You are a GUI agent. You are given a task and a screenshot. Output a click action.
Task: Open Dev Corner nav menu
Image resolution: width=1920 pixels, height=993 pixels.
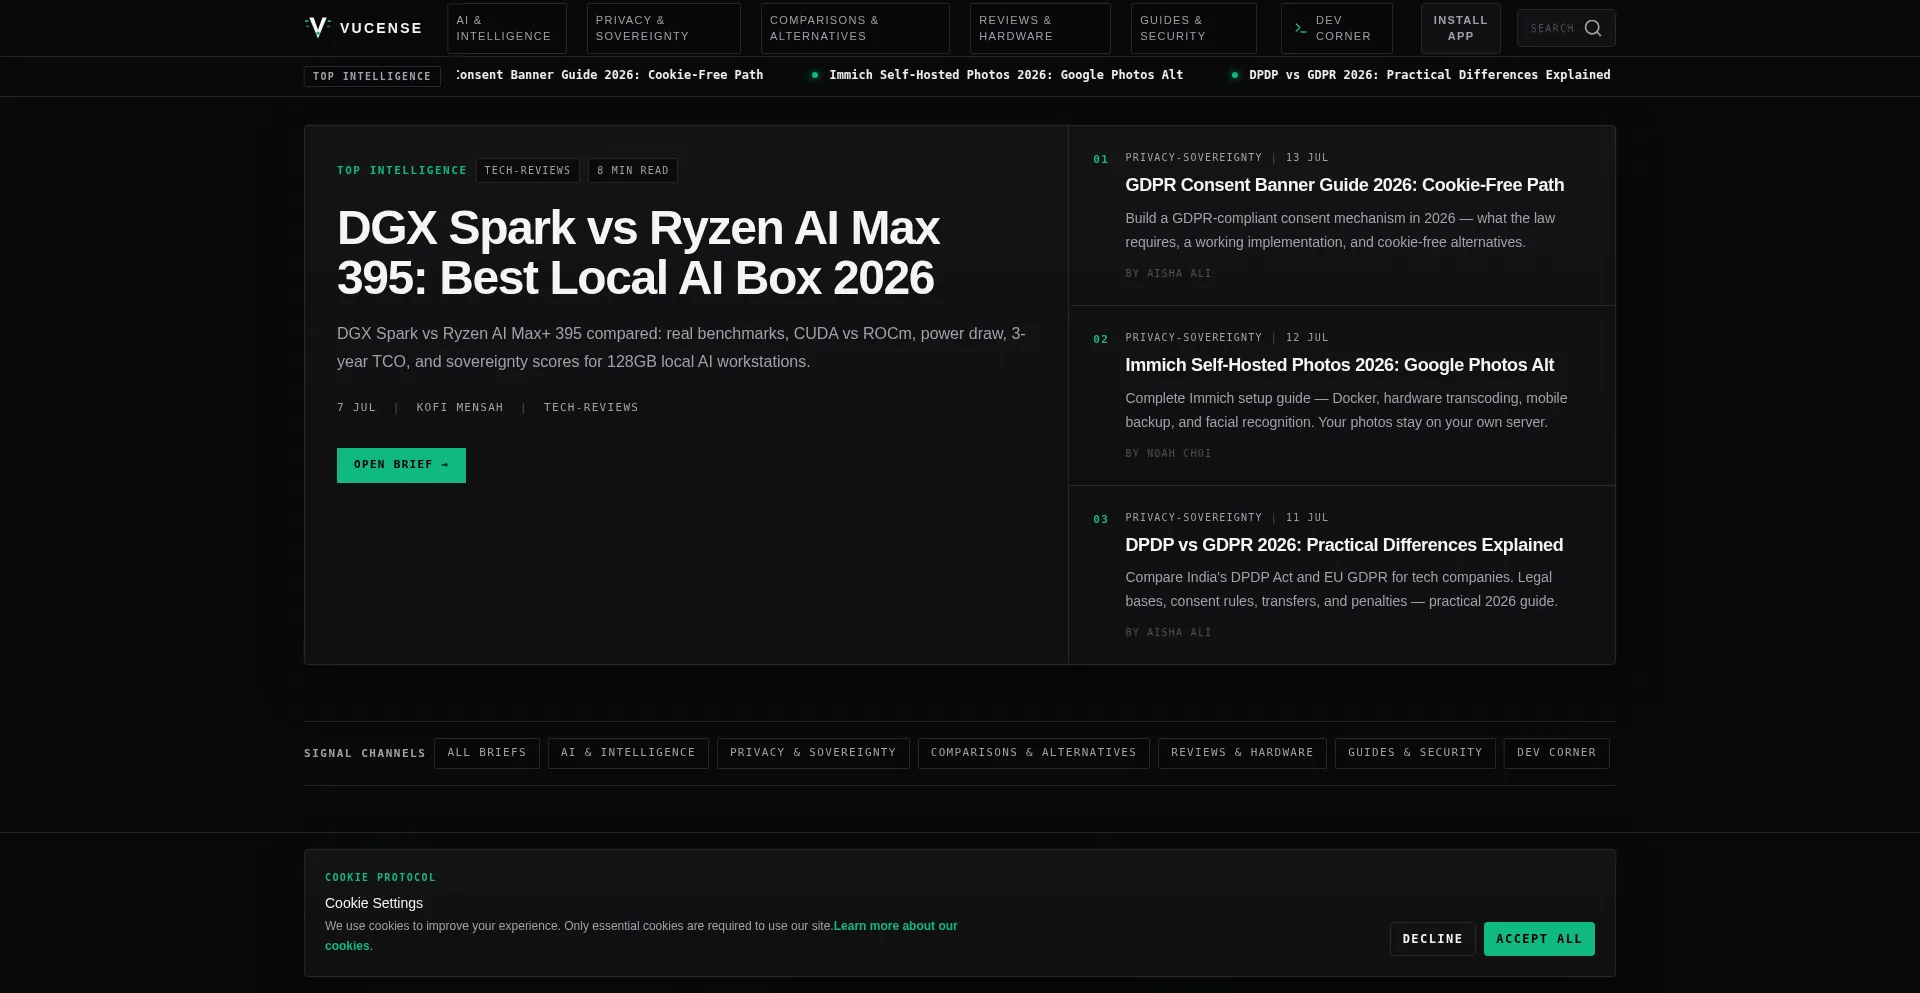click(x=1337, y=28)
